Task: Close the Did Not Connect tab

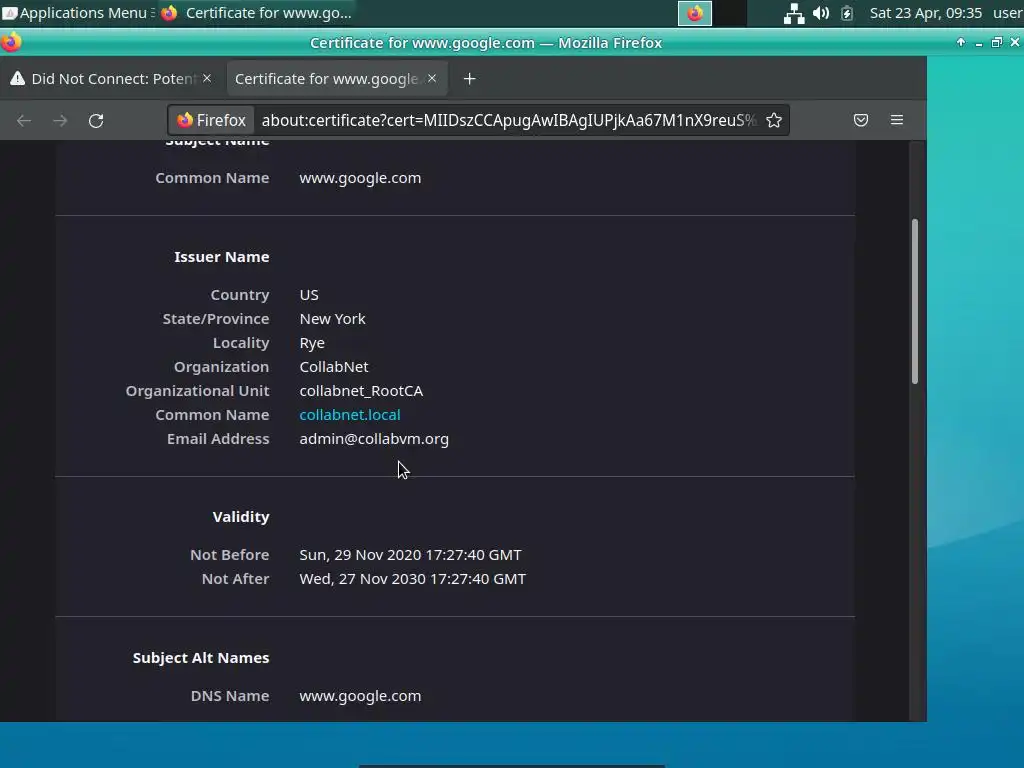Action: tap(207, 78)
